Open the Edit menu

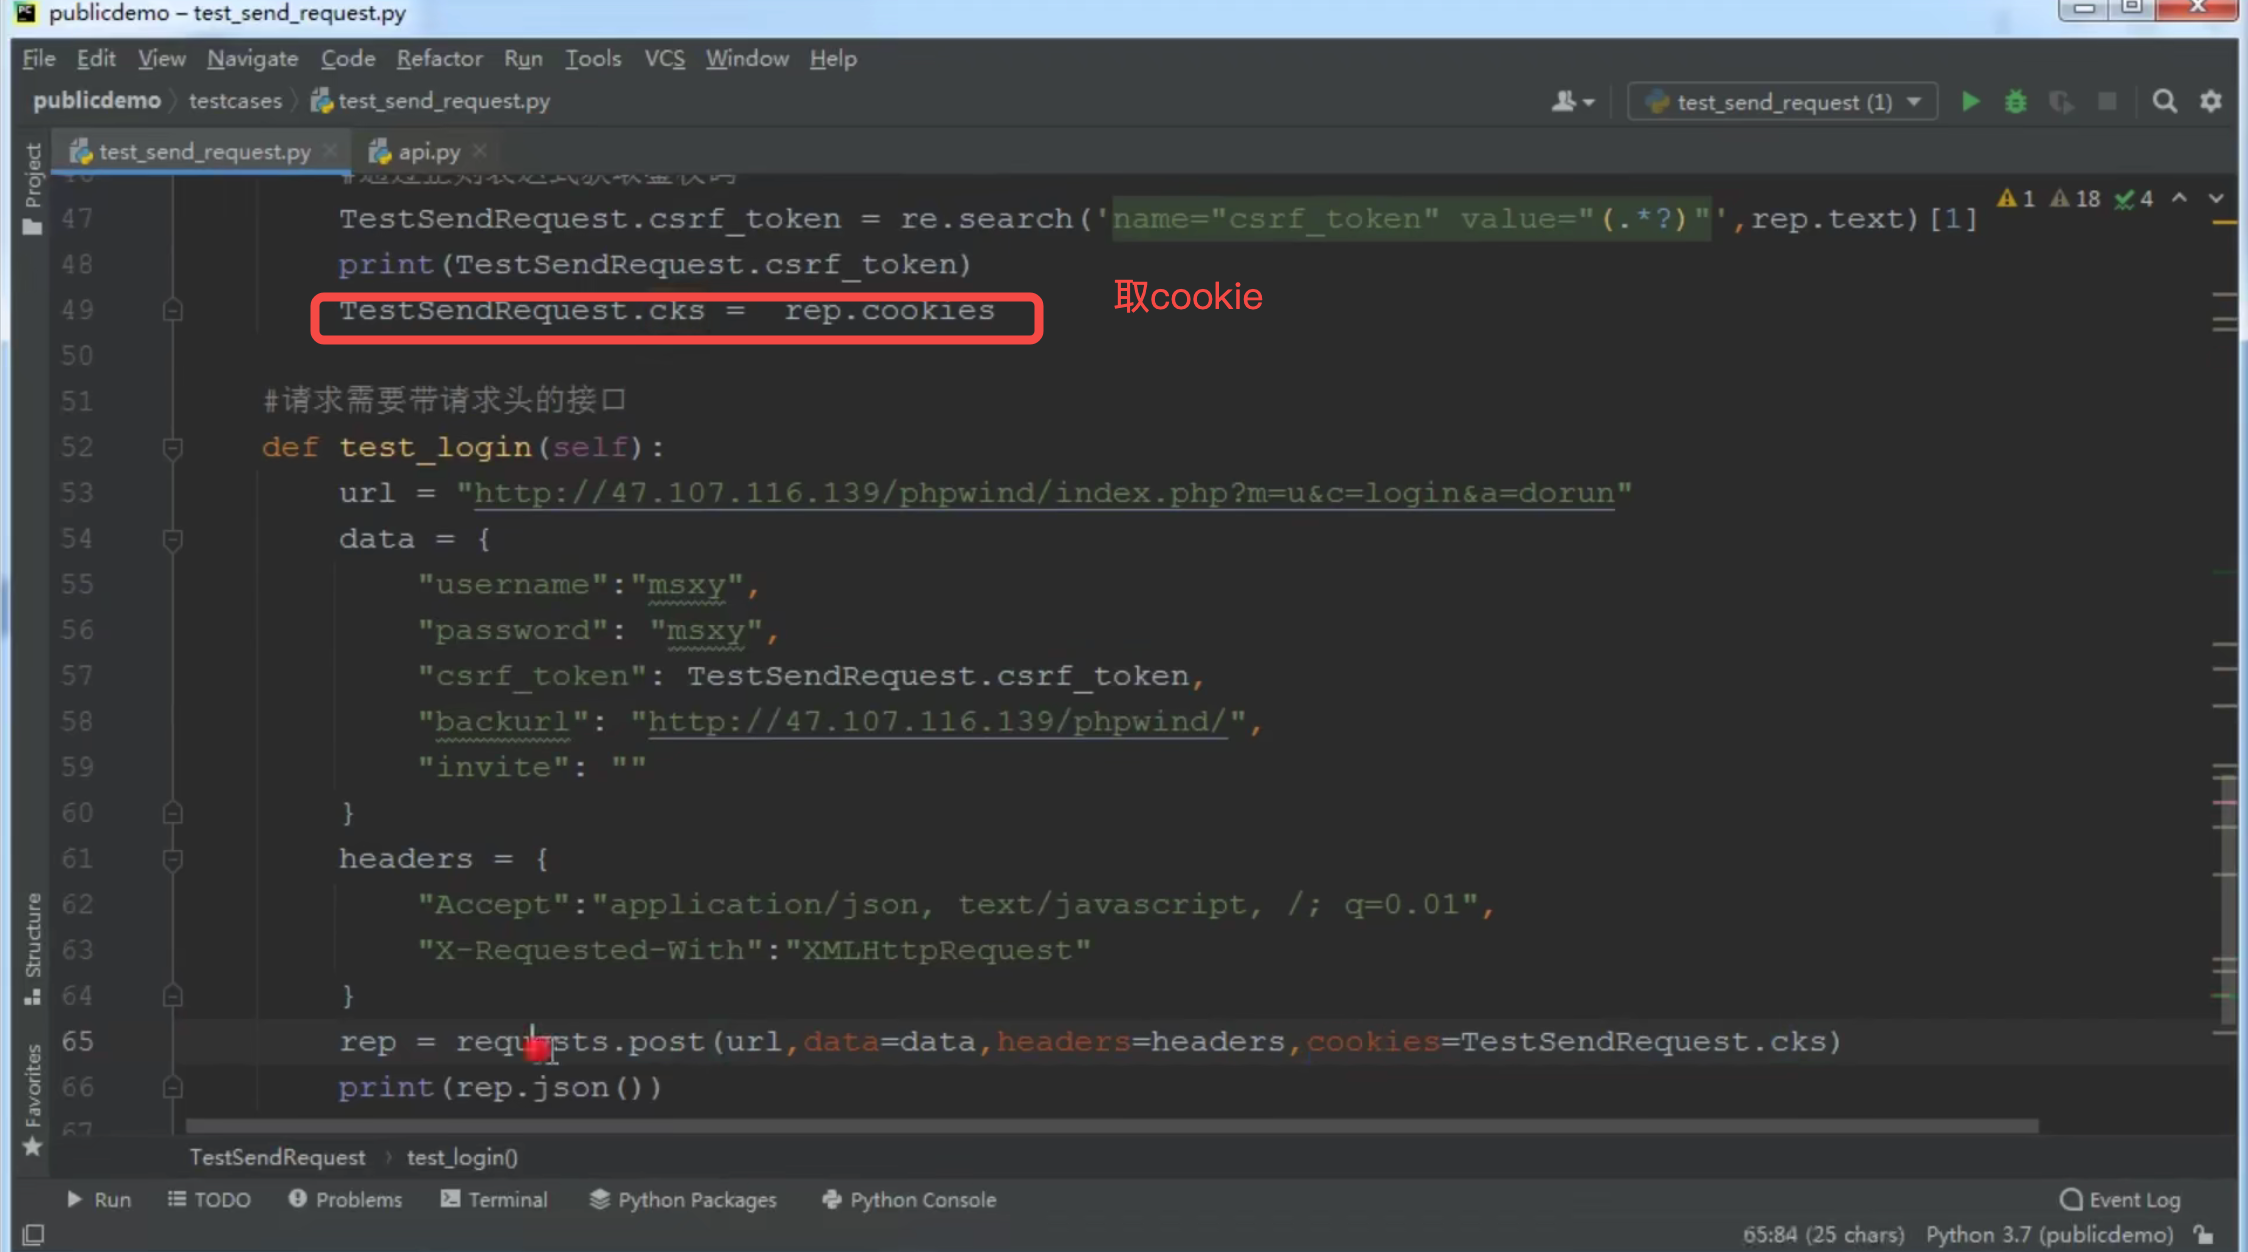[x=96, y=59]
